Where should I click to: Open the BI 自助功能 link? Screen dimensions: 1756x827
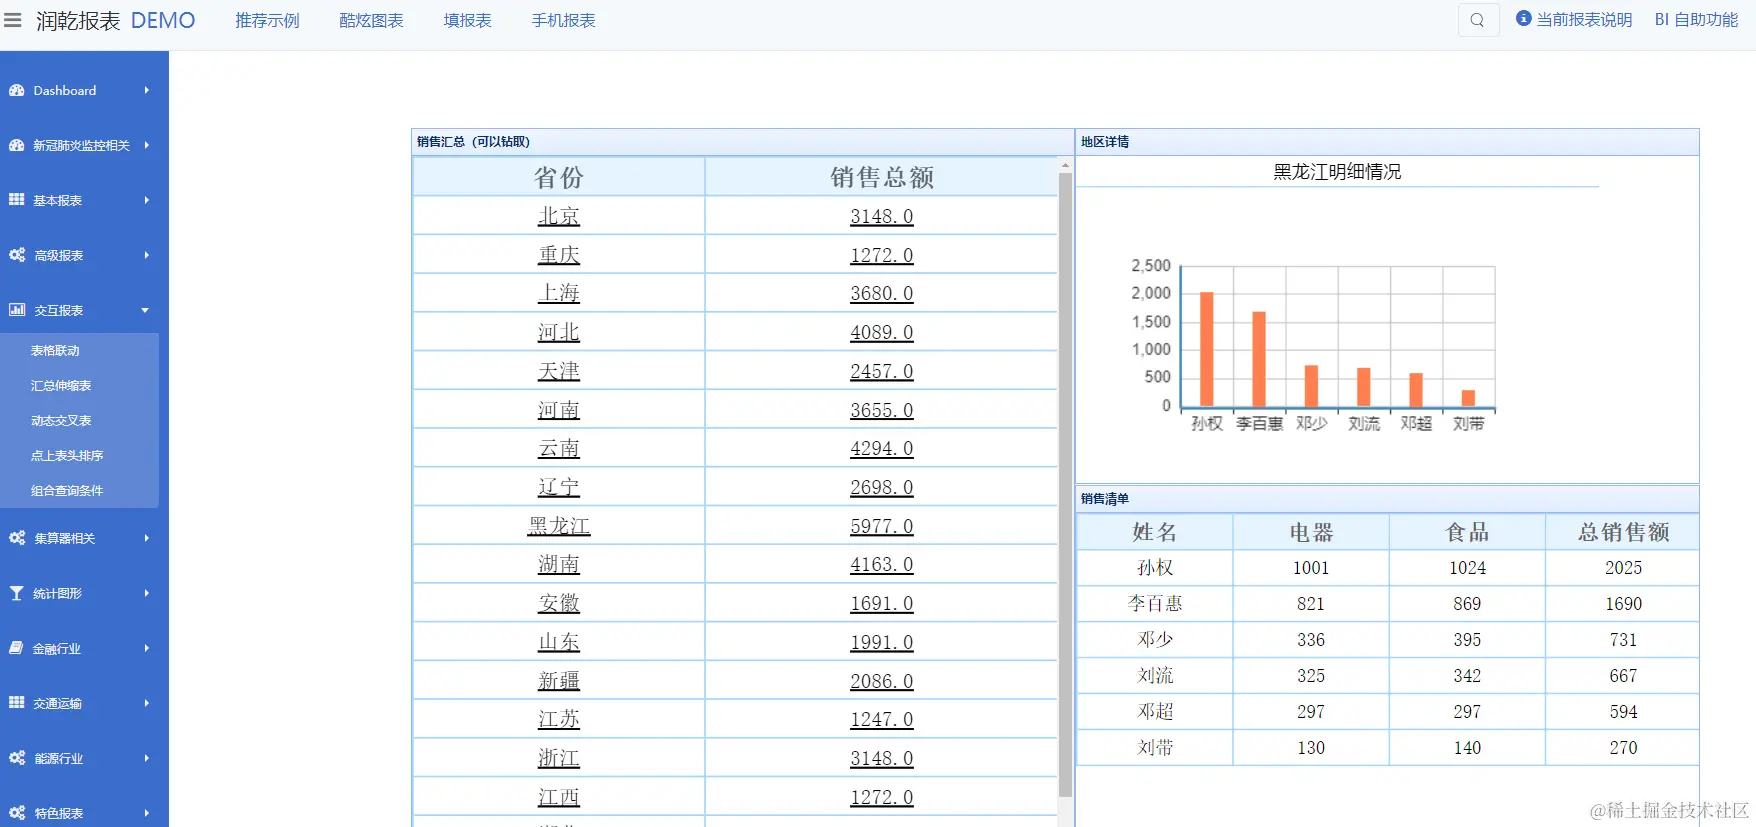pyautogui.click(x=1696, y=20)
